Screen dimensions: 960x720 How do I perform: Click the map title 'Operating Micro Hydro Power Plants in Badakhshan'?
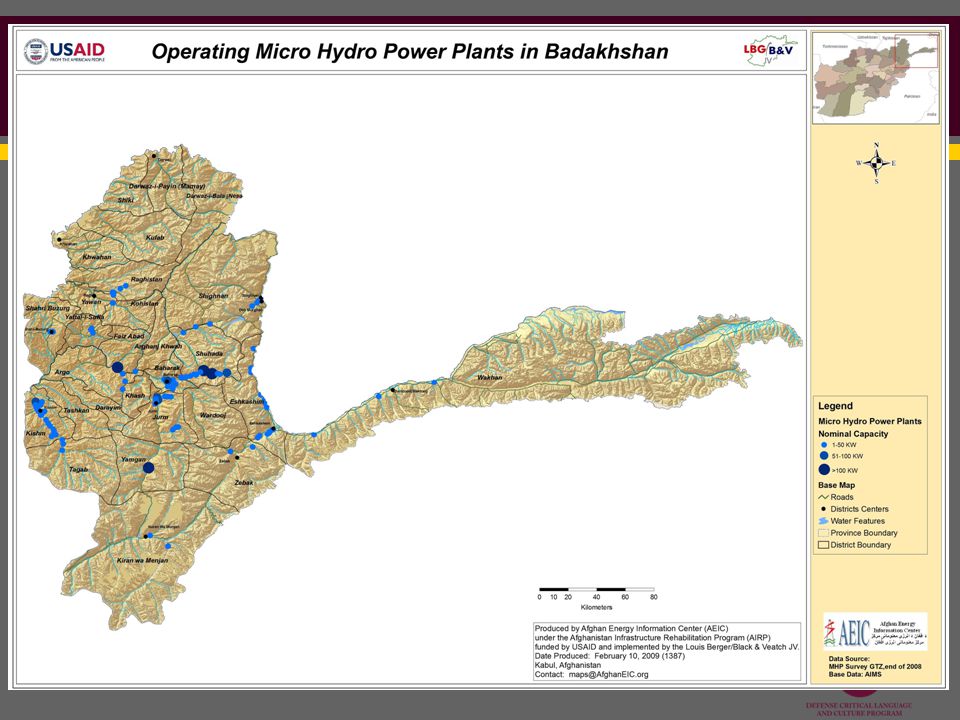point(410,51)
